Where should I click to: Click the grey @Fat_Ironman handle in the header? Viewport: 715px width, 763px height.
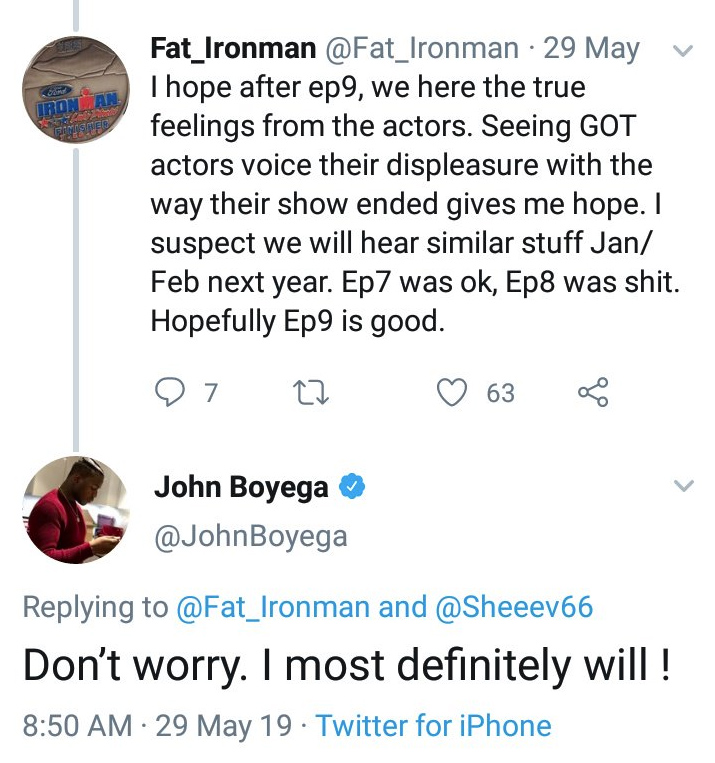click(420, 48)
